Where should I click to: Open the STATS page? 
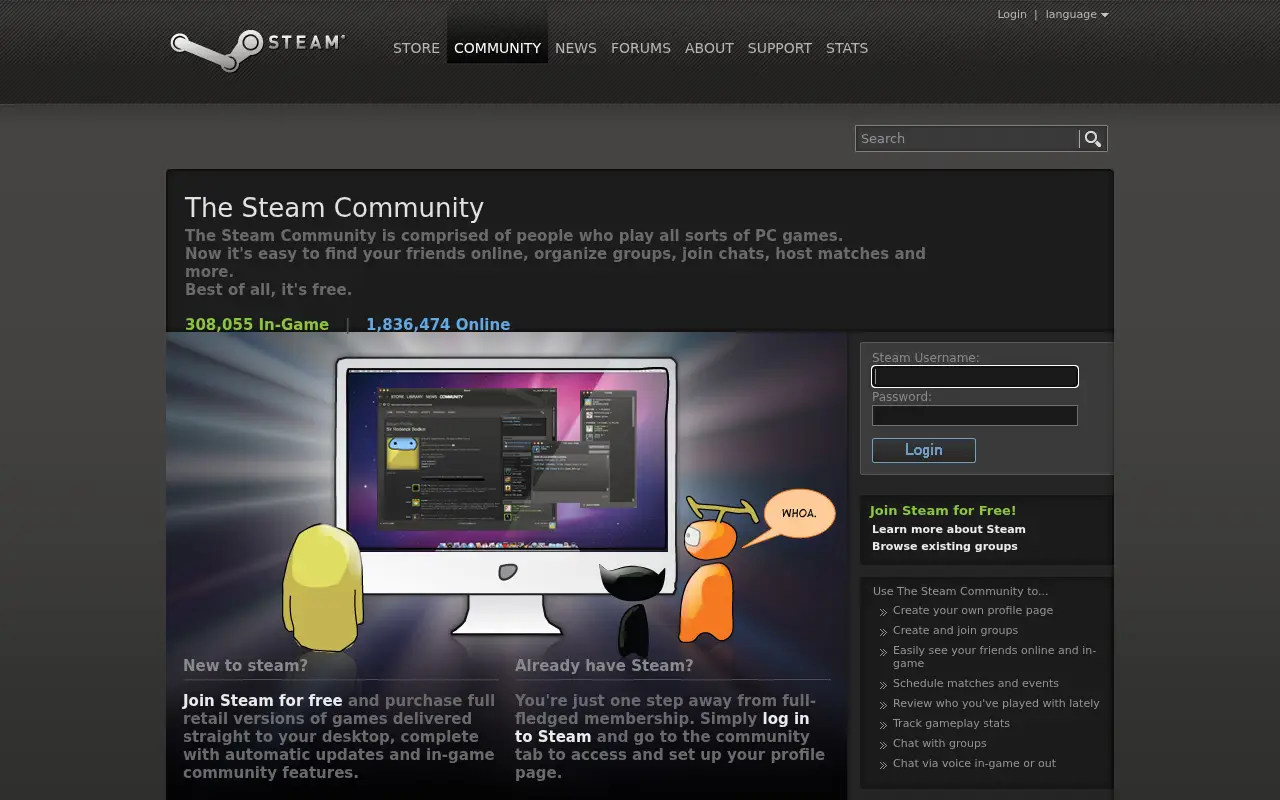[847, 48]
